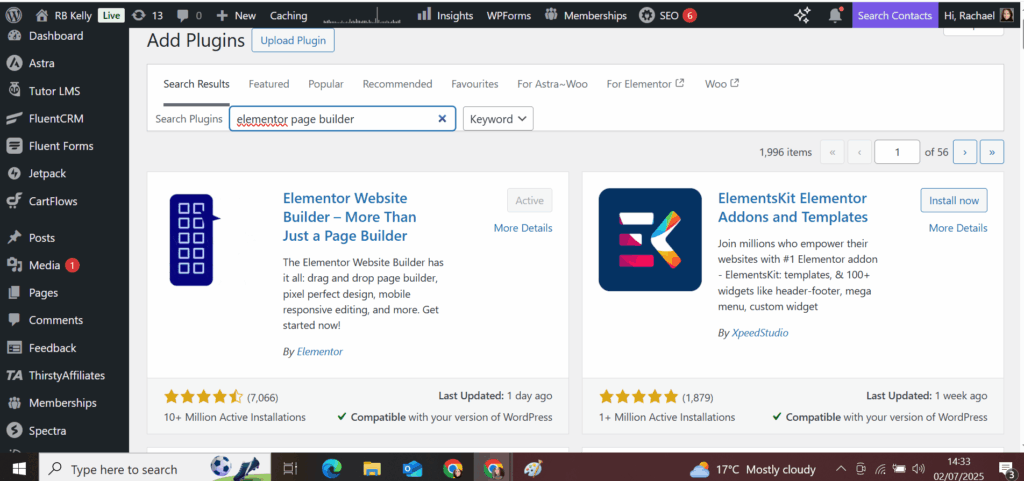Open the Hi, Rachael account menu

point(977,15)
